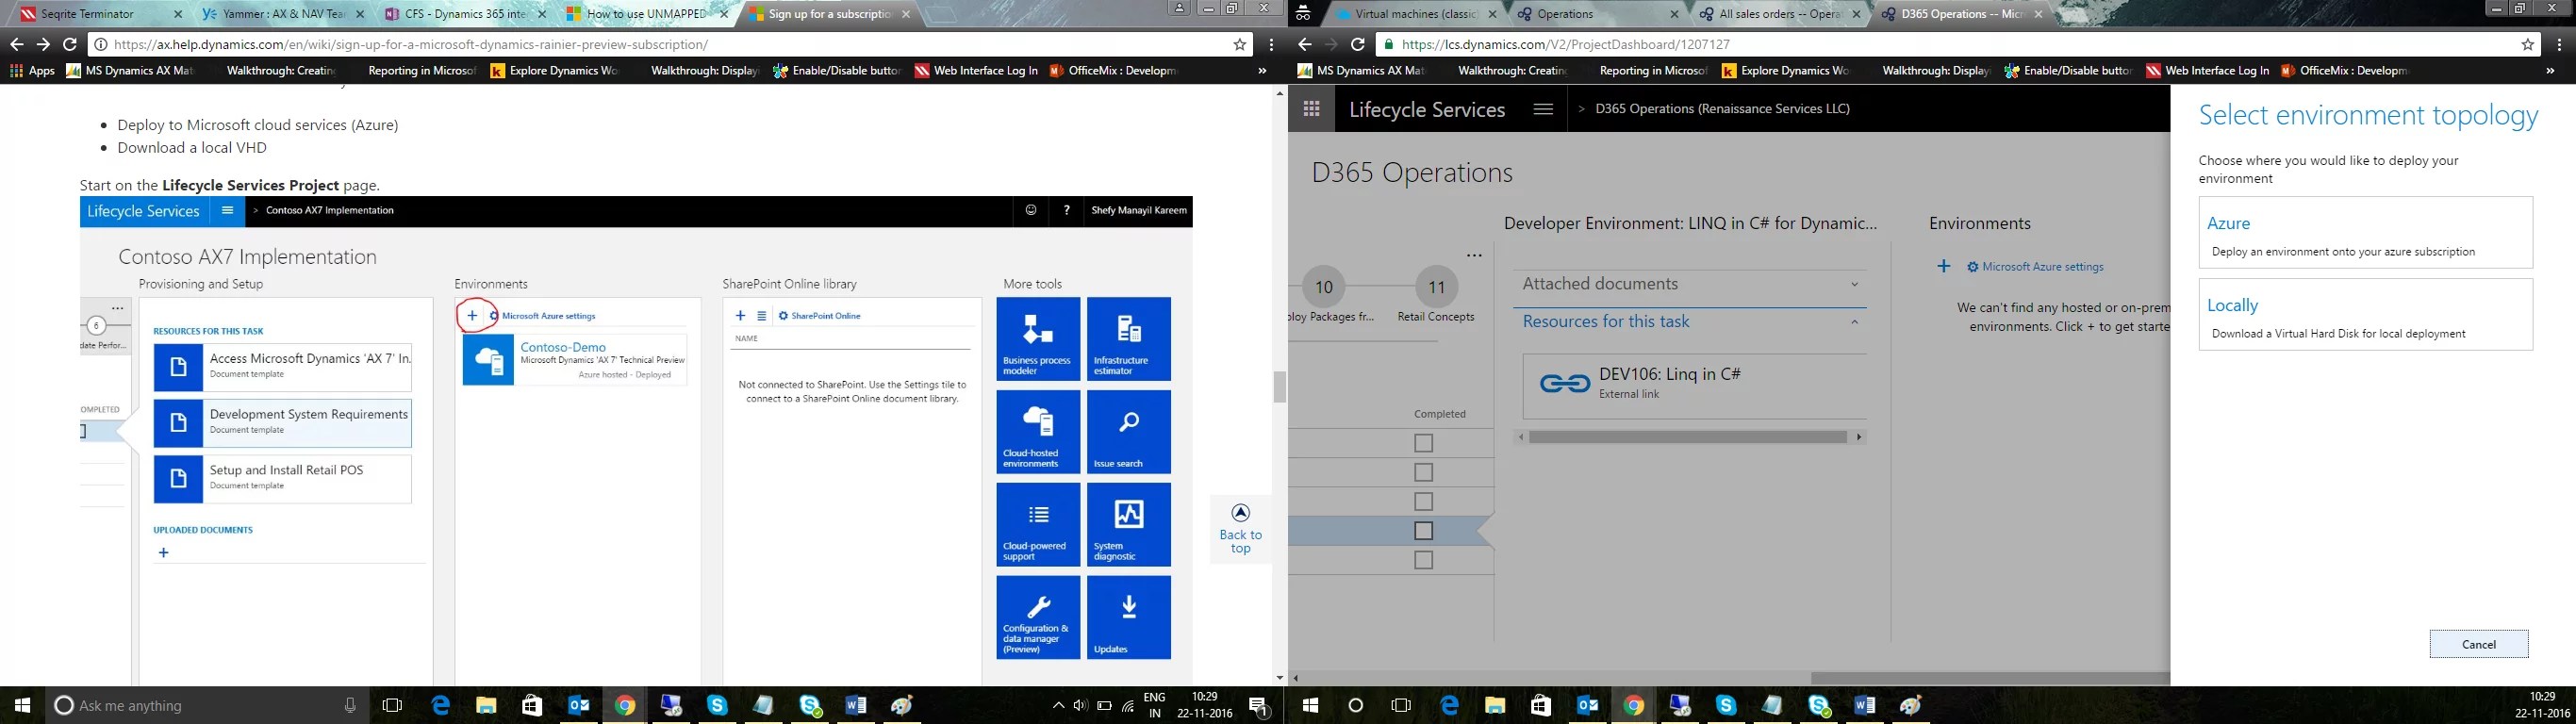Show hidden bookmarks in lcs.dynamics.com window
2576x724 pixels.
point(2550,70)
